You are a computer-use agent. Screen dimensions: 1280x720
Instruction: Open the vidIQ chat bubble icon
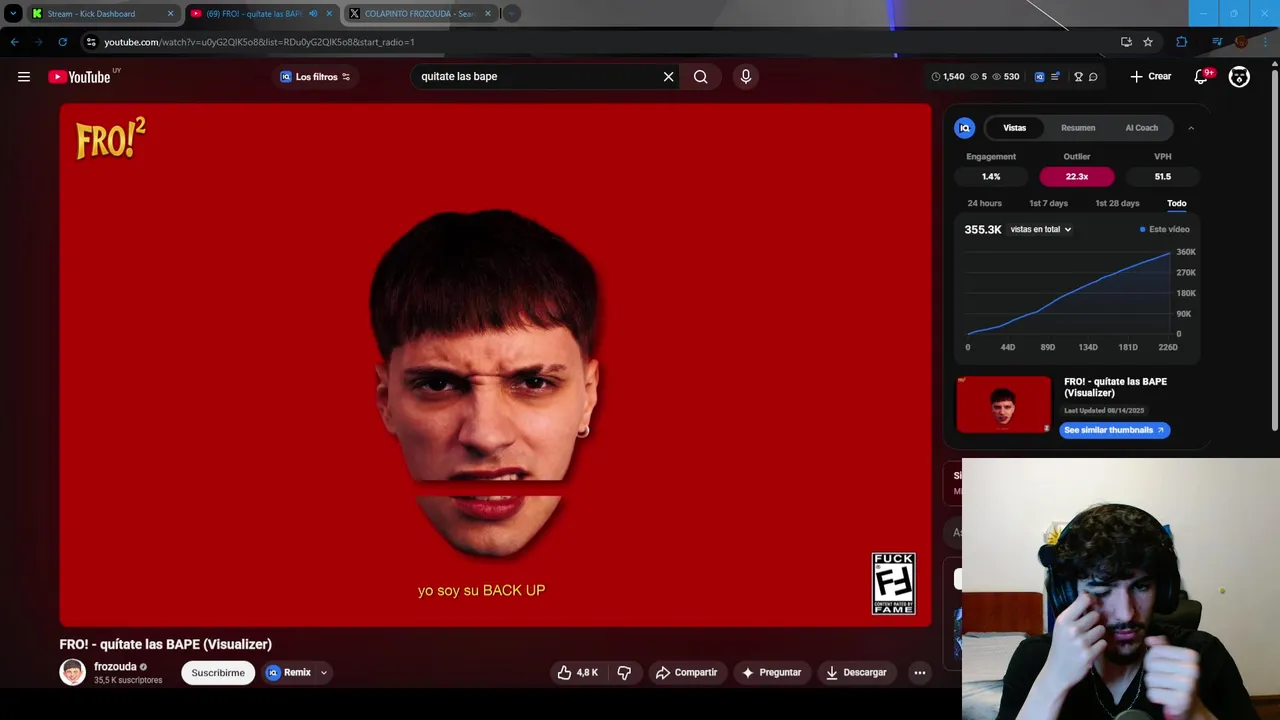[1093, 77]
